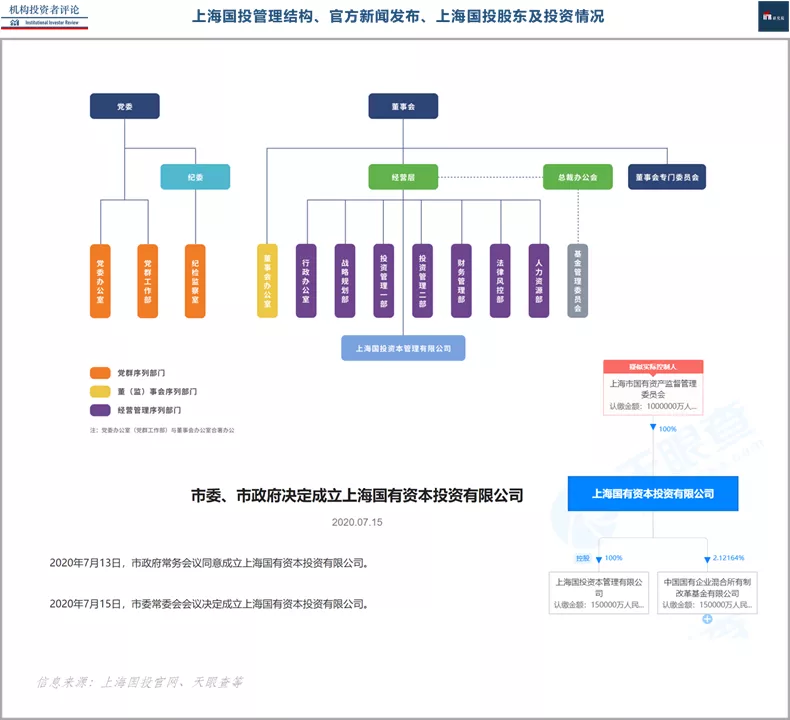This screenshot has width=790, height=720.
Task: Click the yellow legend swatch for 董（监）事会序列部门
Action: (100, 391)
